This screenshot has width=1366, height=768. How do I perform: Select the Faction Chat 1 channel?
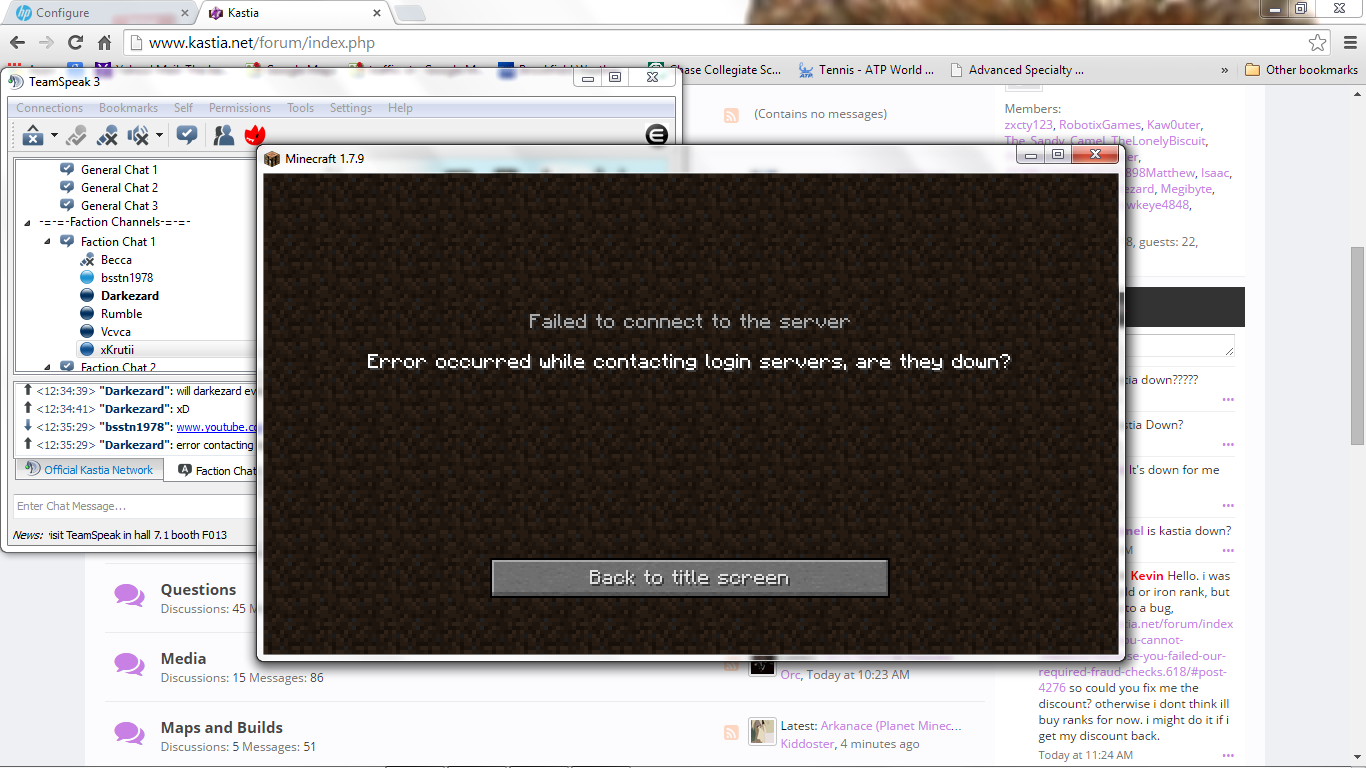coord(118,242)
